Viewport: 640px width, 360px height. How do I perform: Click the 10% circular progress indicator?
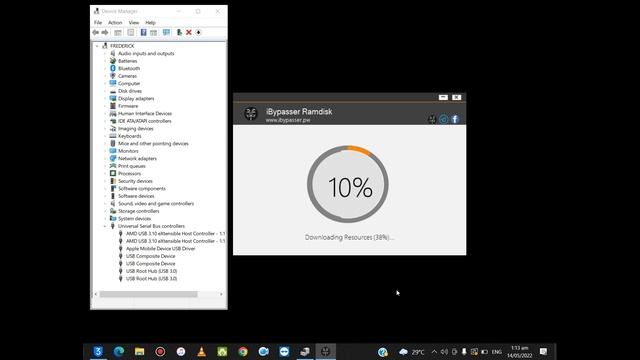click(x=348, y=184)
